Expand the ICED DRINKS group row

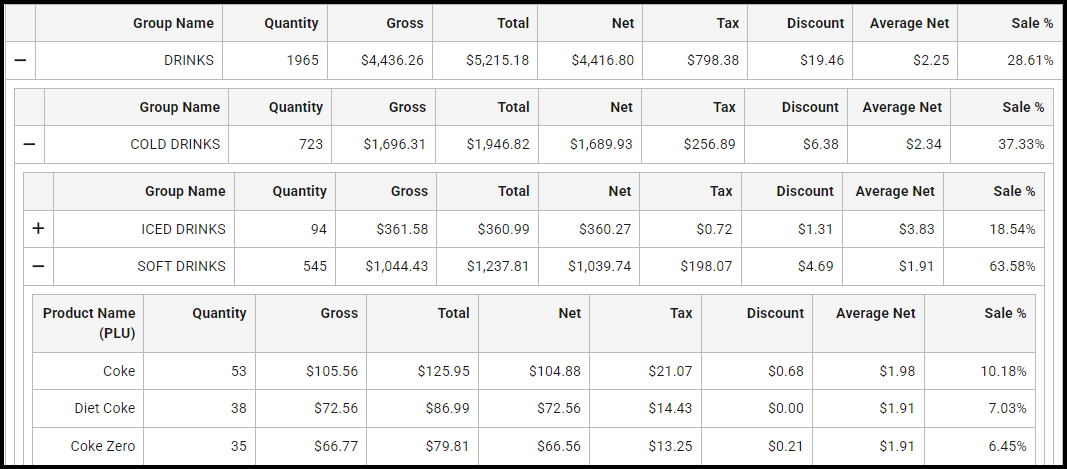tap(38, 229)
